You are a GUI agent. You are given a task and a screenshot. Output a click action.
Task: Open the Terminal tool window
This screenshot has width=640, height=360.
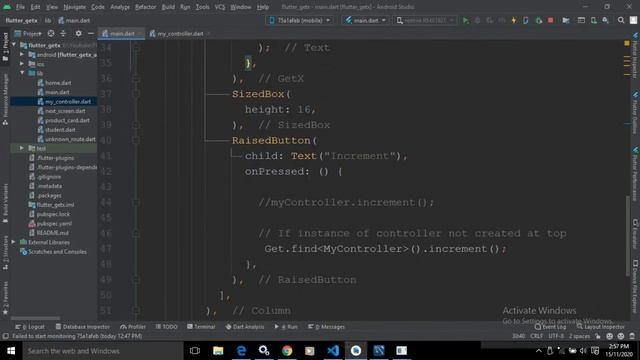point(201,327)
